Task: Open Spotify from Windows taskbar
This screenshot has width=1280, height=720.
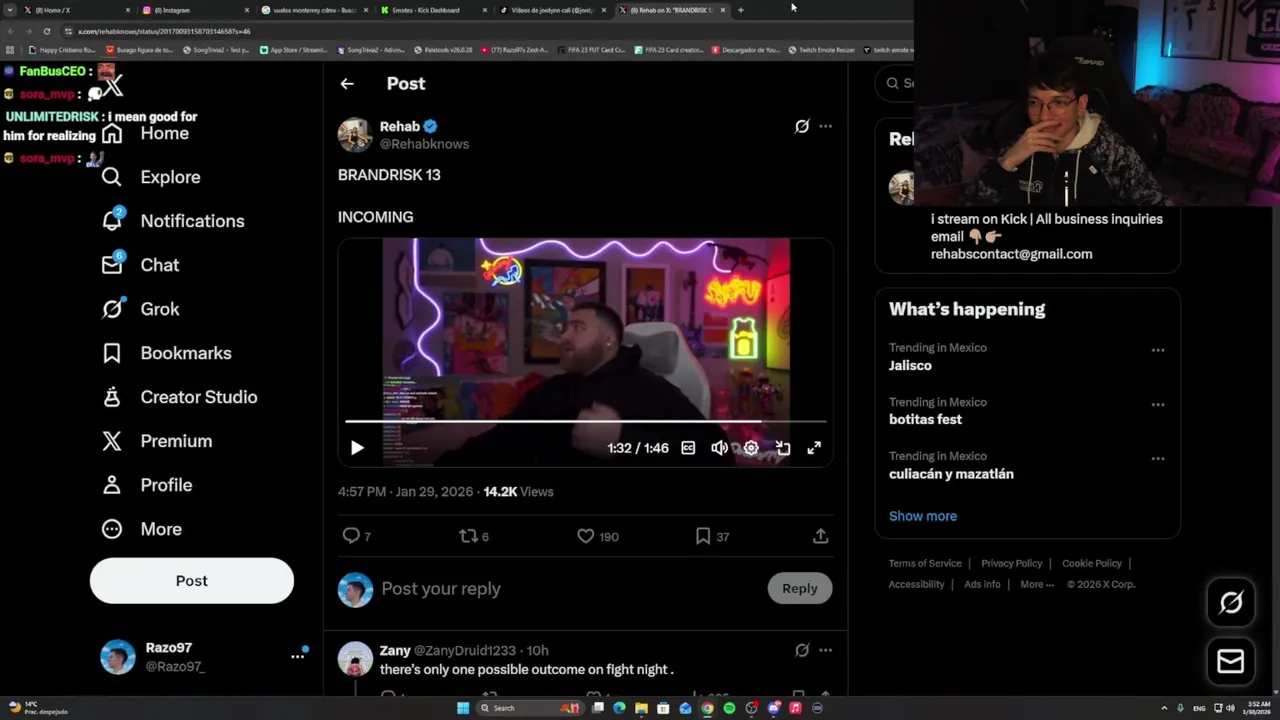Action: (729, 708)
